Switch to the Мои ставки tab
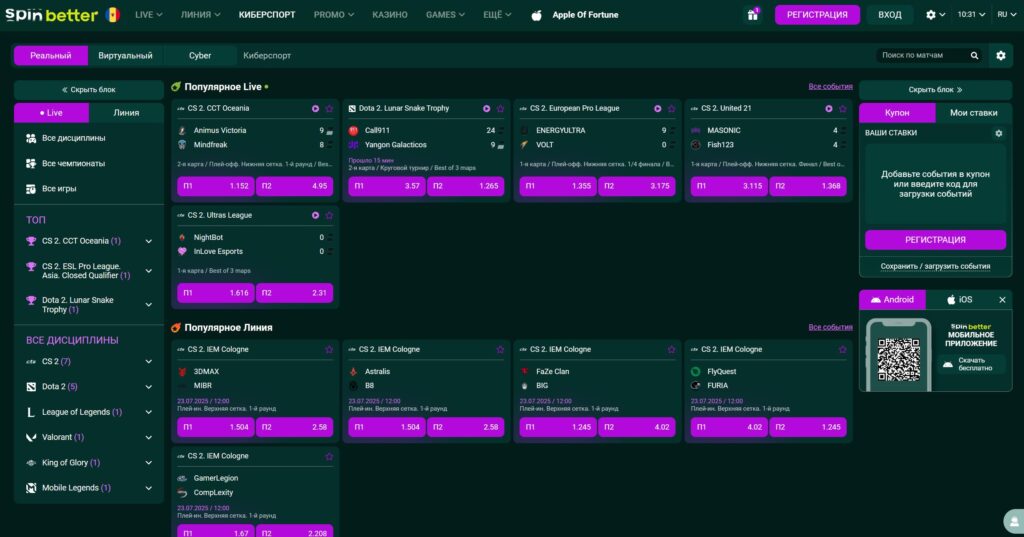1024x537 pixels. 973,113
